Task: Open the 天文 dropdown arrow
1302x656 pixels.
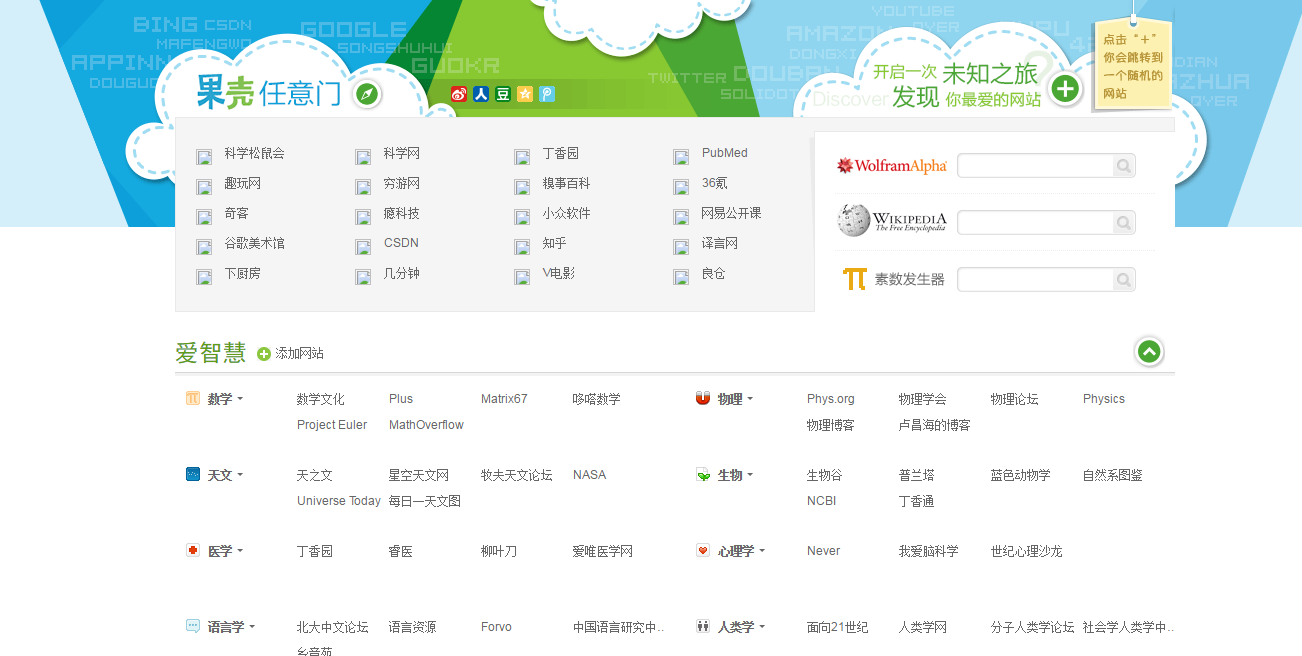Action: pos(240,475)
